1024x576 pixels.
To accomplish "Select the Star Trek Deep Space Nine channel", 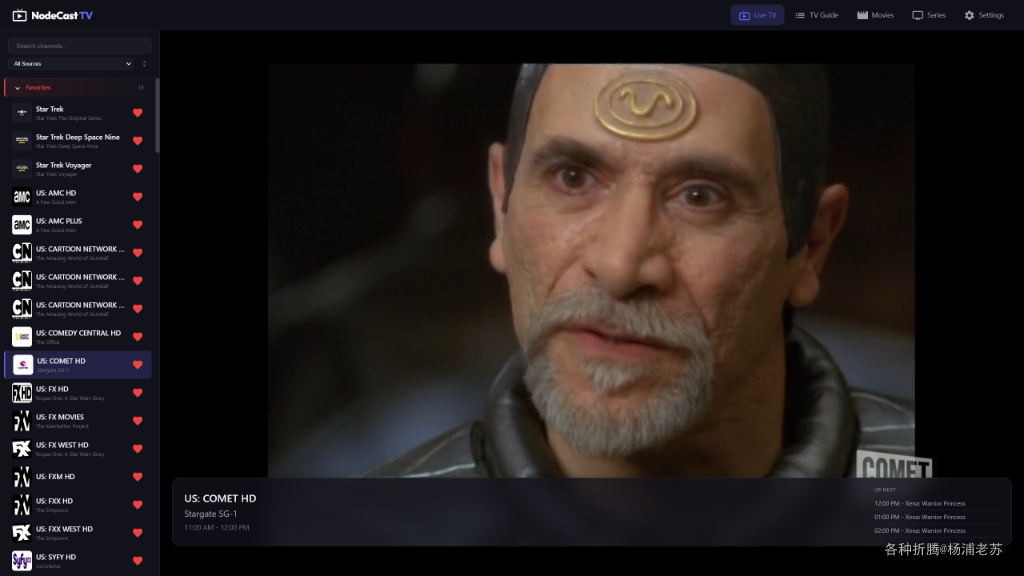I will [x=78, y=140].
